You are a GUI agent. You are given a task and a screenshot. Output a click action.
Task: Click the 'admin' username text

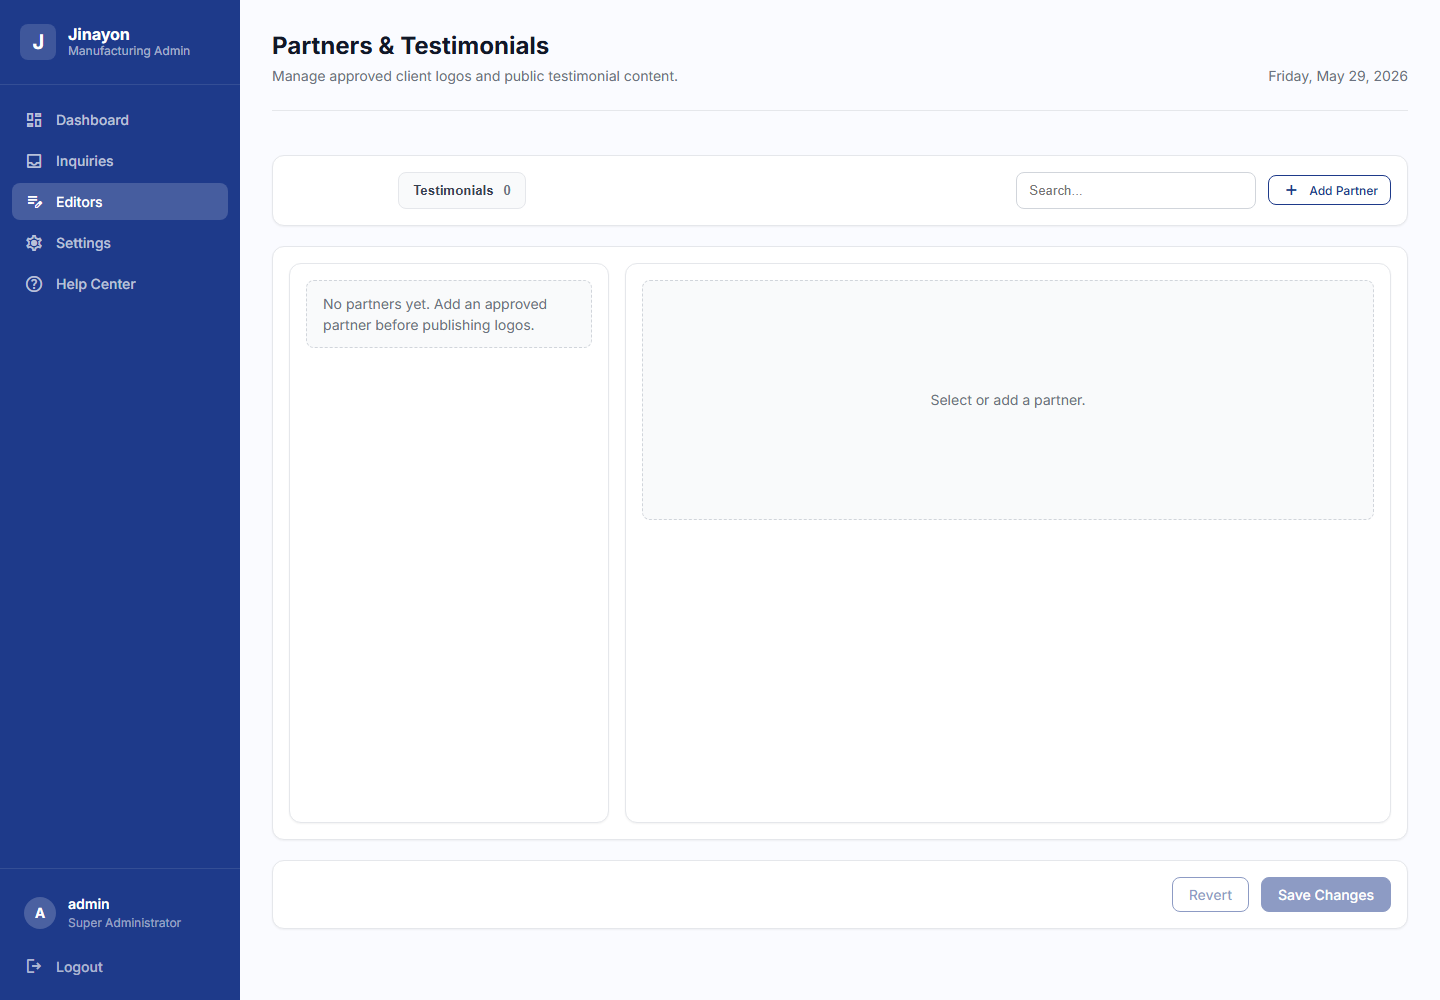[x=89, y=904]
